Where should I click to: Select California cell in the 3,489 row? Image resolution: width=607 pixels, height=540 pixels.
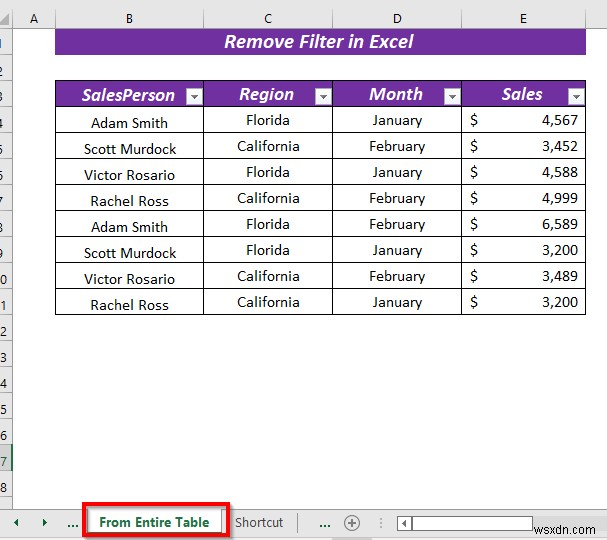tap(268, 276)
